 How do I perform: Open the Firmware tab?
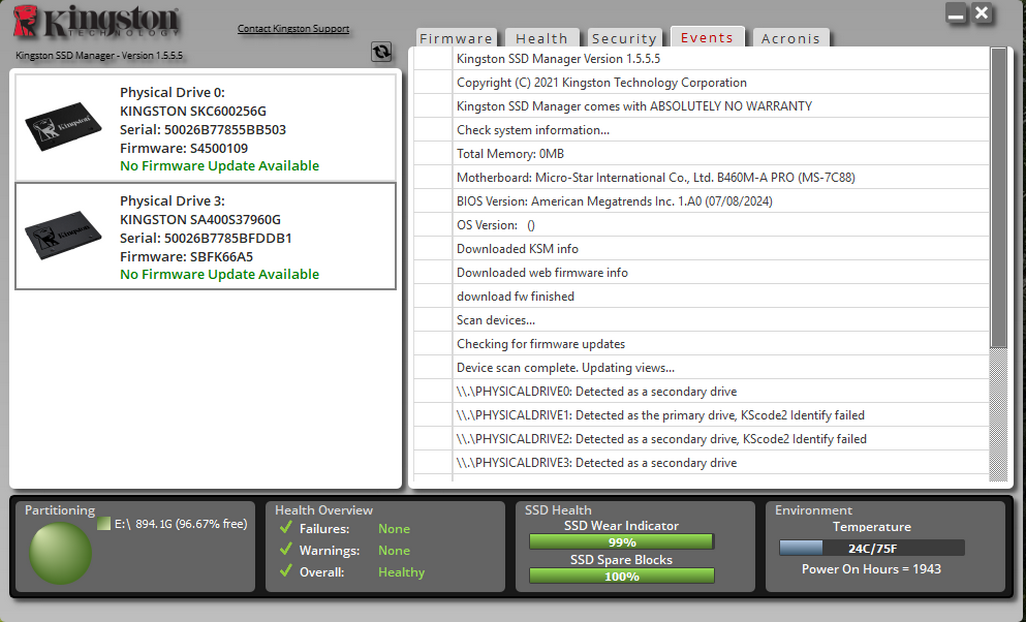(456, 38)
